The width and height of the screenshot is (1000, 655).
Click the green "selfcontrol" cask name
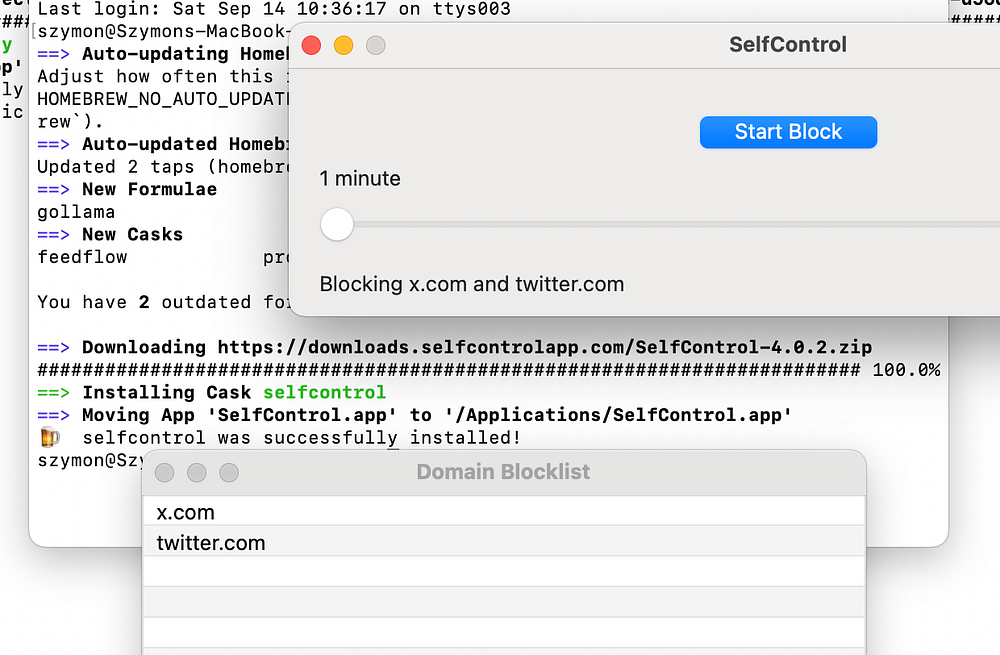pos(324,392)
